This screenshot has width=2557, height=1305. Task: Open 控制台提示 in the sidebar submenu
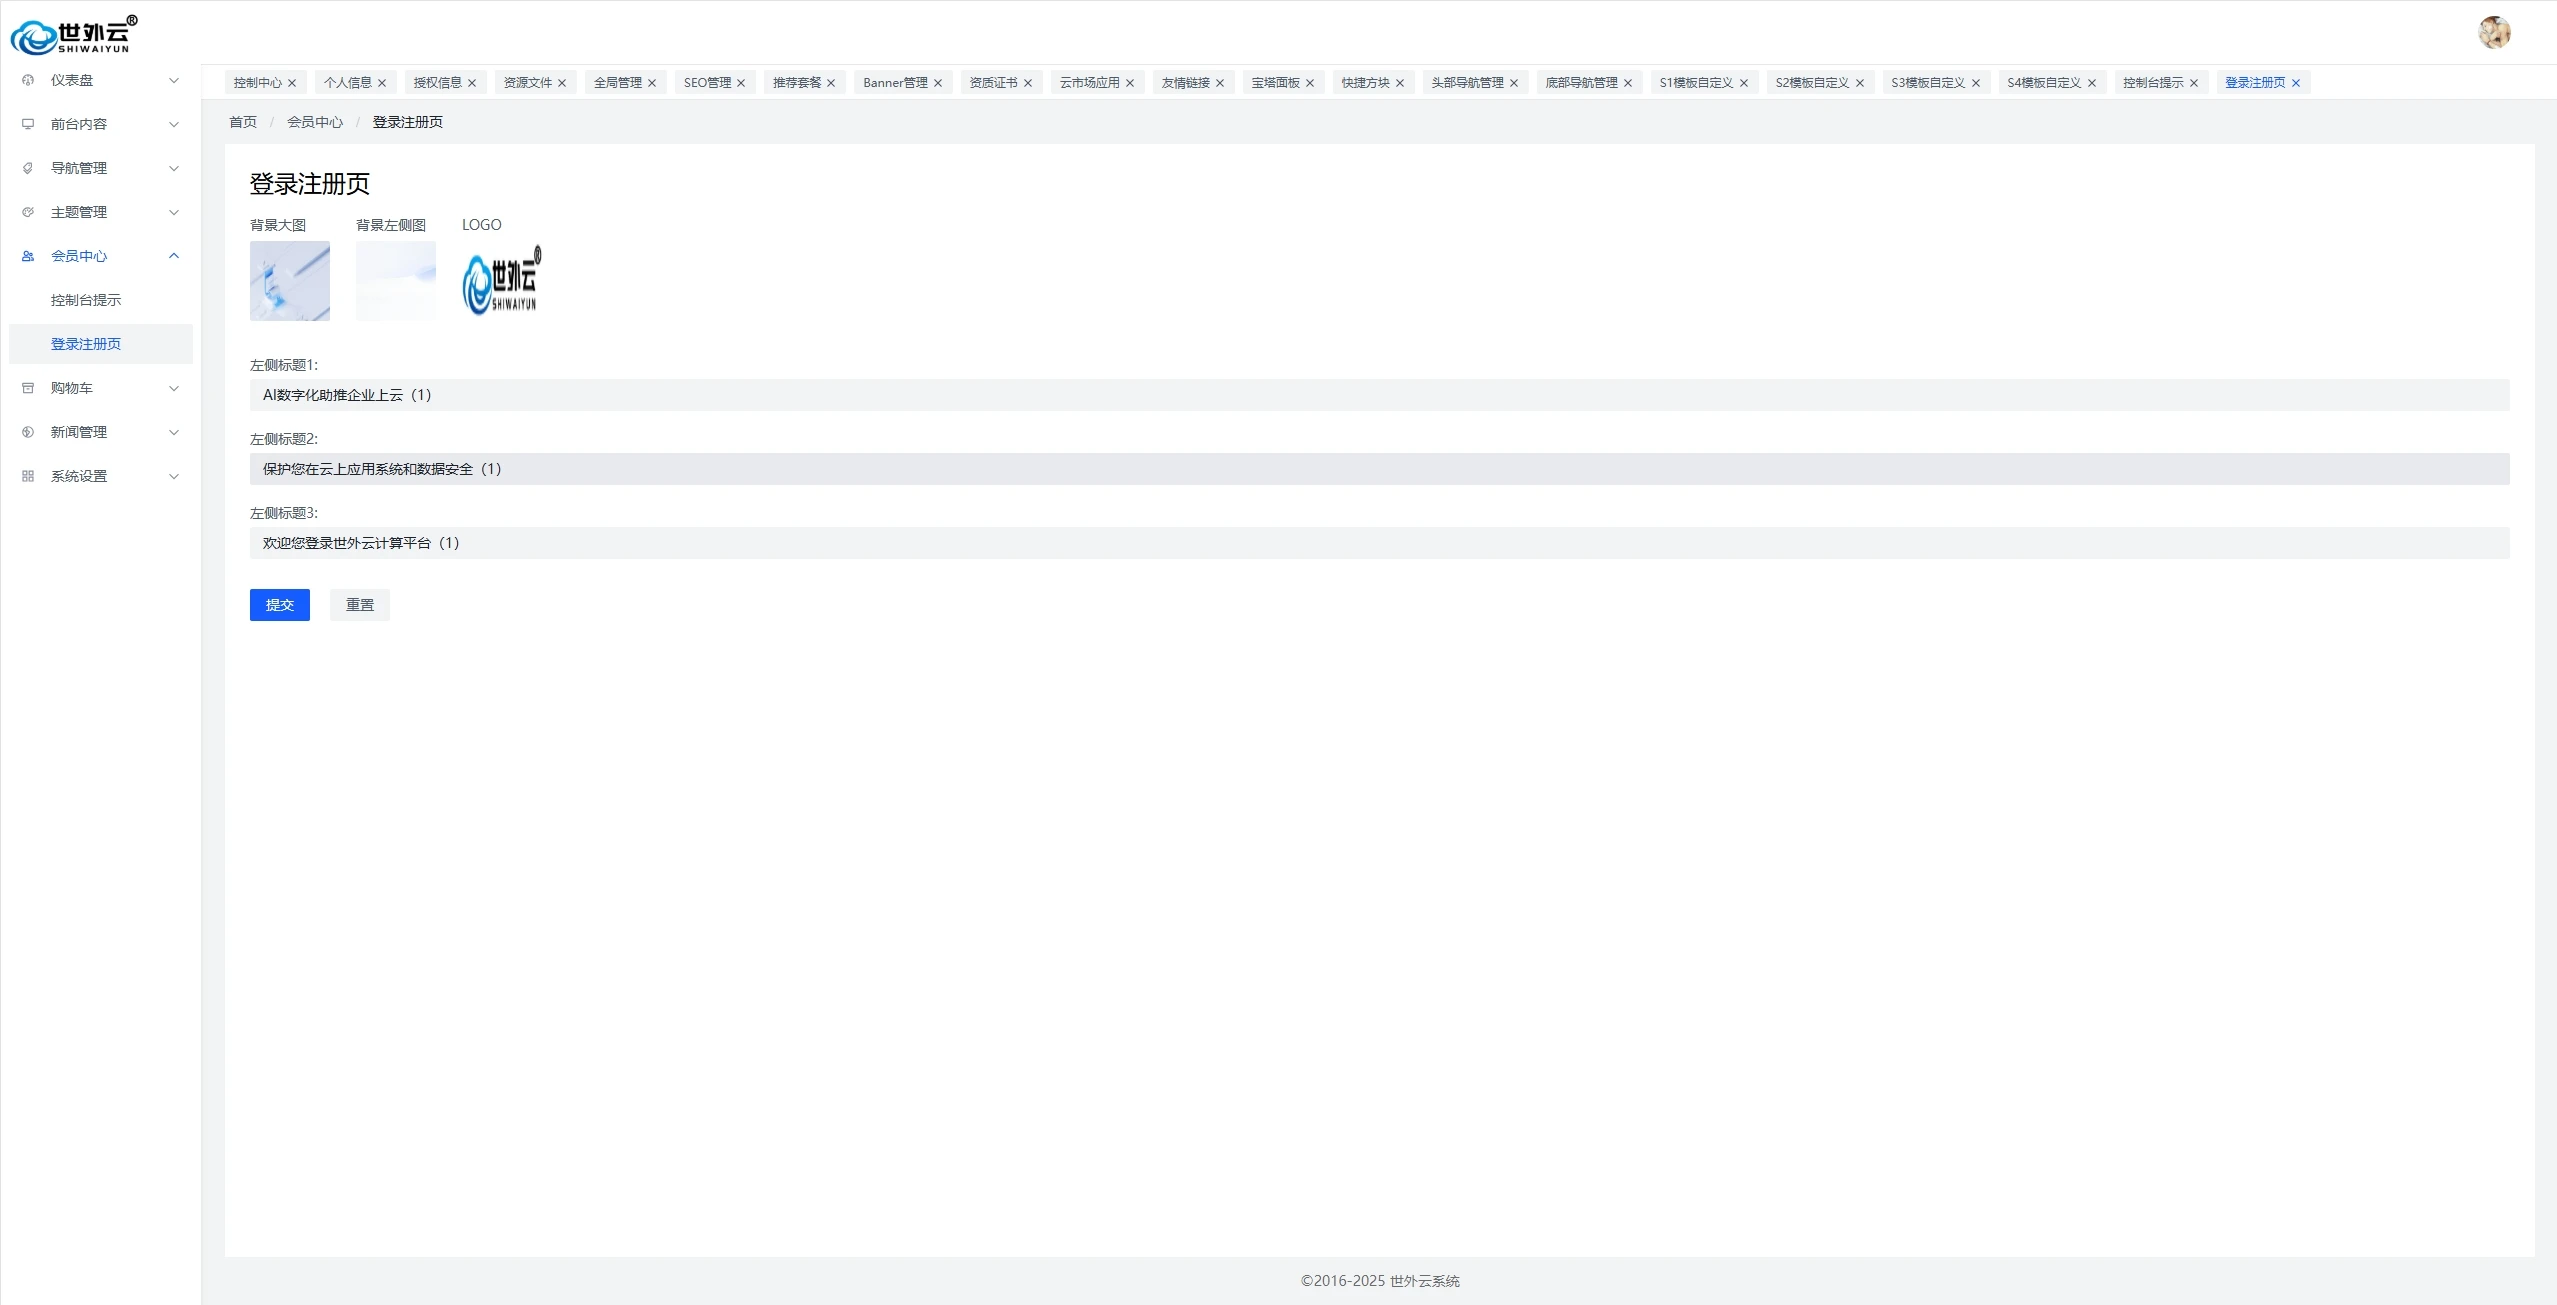[86, 300]
